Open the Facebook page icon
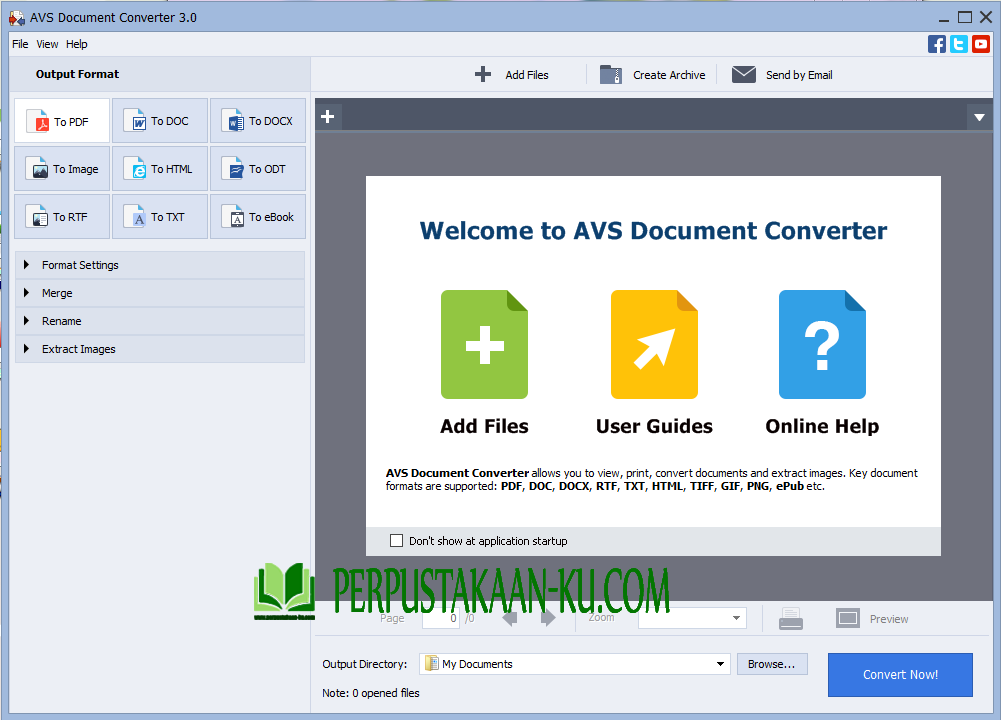The height and width of the screenshot is (720, 1001). click(x=937, y=44)
